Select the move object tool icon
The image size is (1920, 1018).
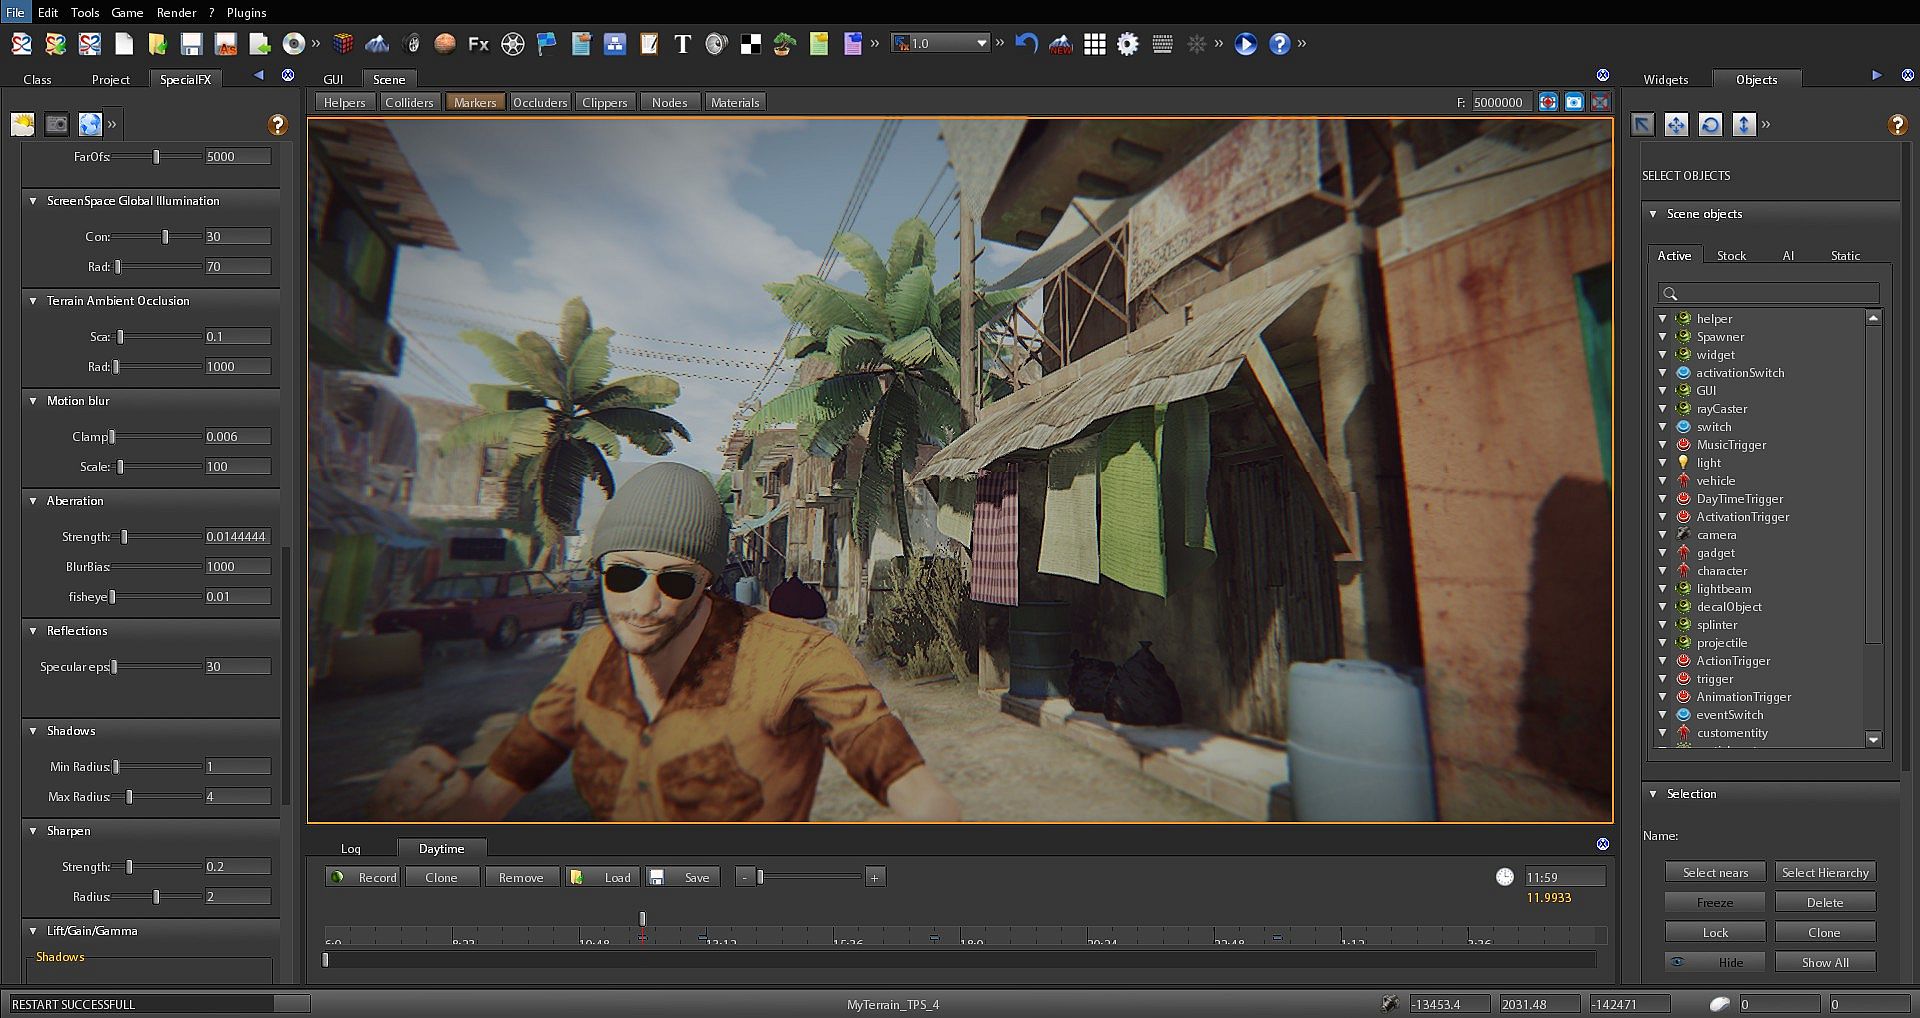point(1676,124)
